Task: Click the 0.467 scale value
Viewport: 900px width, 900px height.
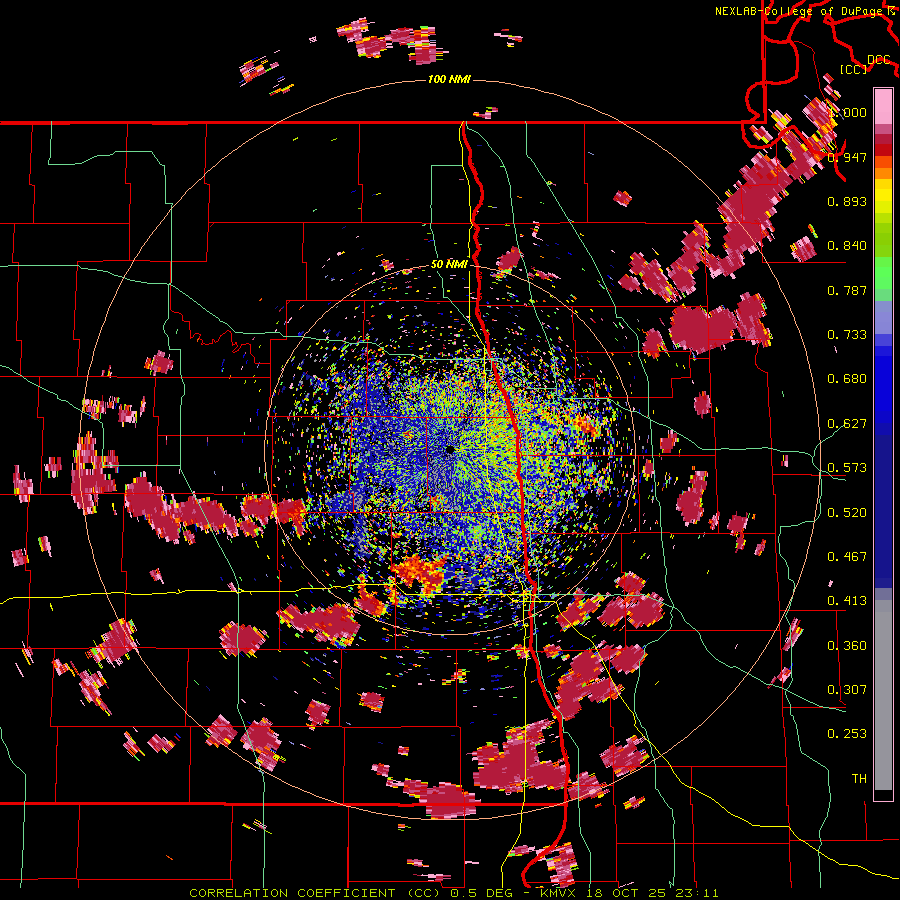Action: point(847,557)
